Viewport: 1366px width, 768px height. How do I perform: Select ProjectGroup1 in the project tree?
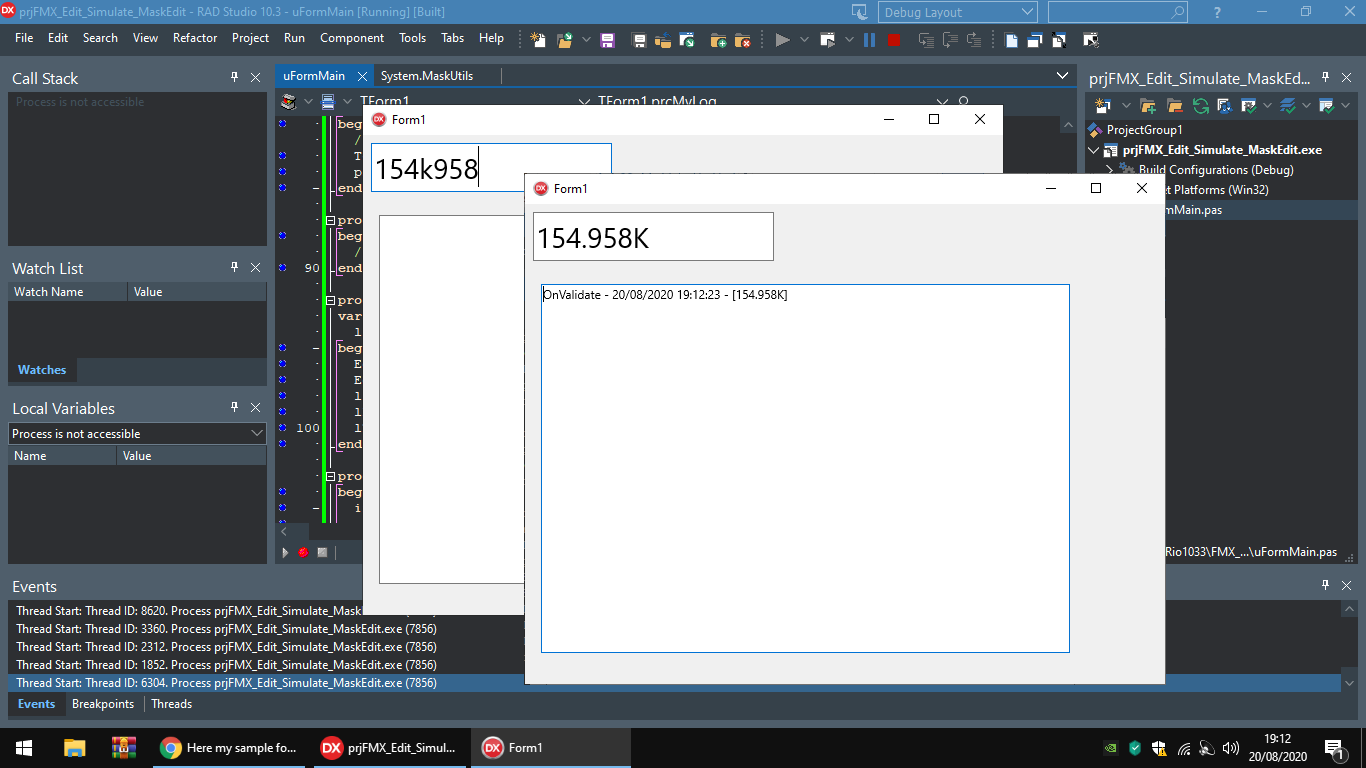click(1144, 130)
